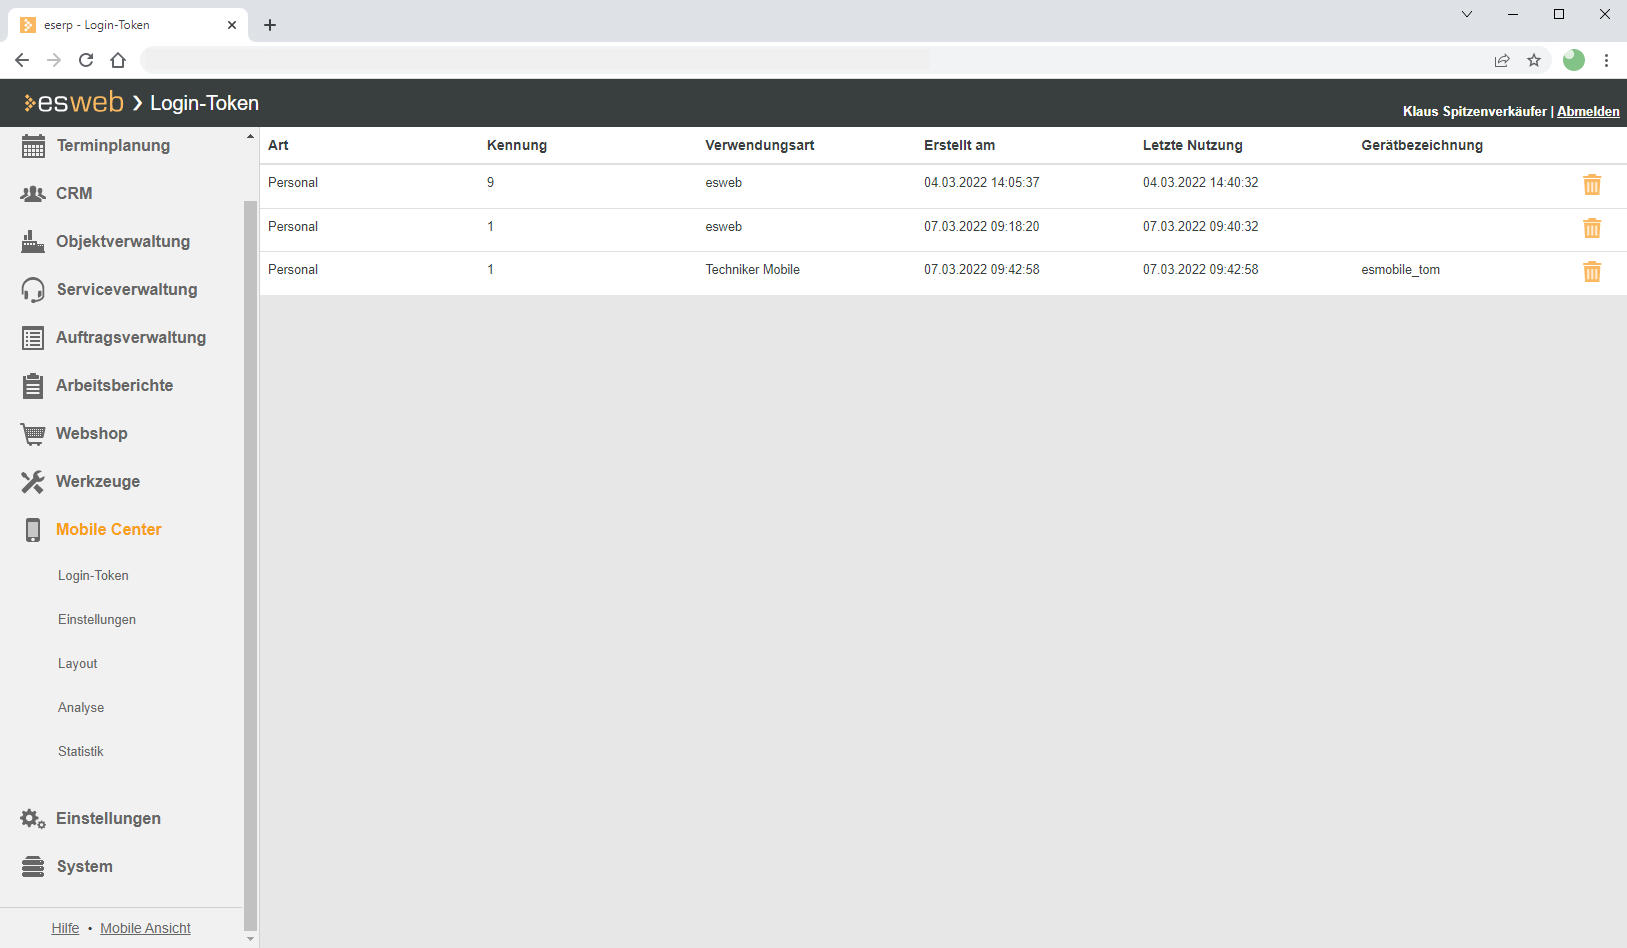
Task: Open Login-Token submenu item
Action: (93, 576)
